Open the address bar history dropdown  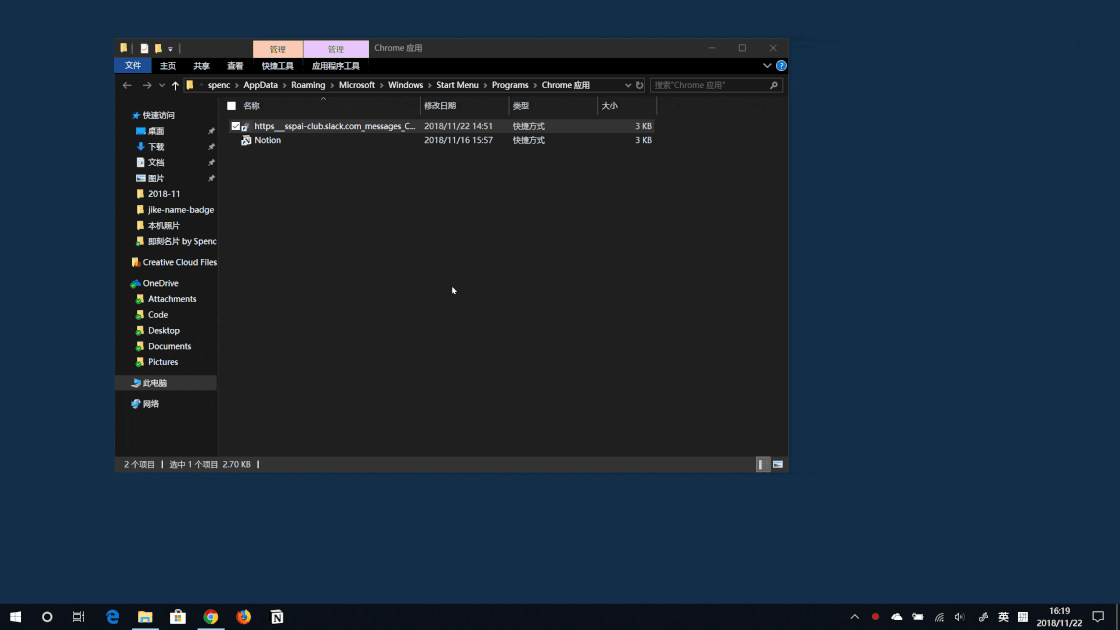pos(628,85)
